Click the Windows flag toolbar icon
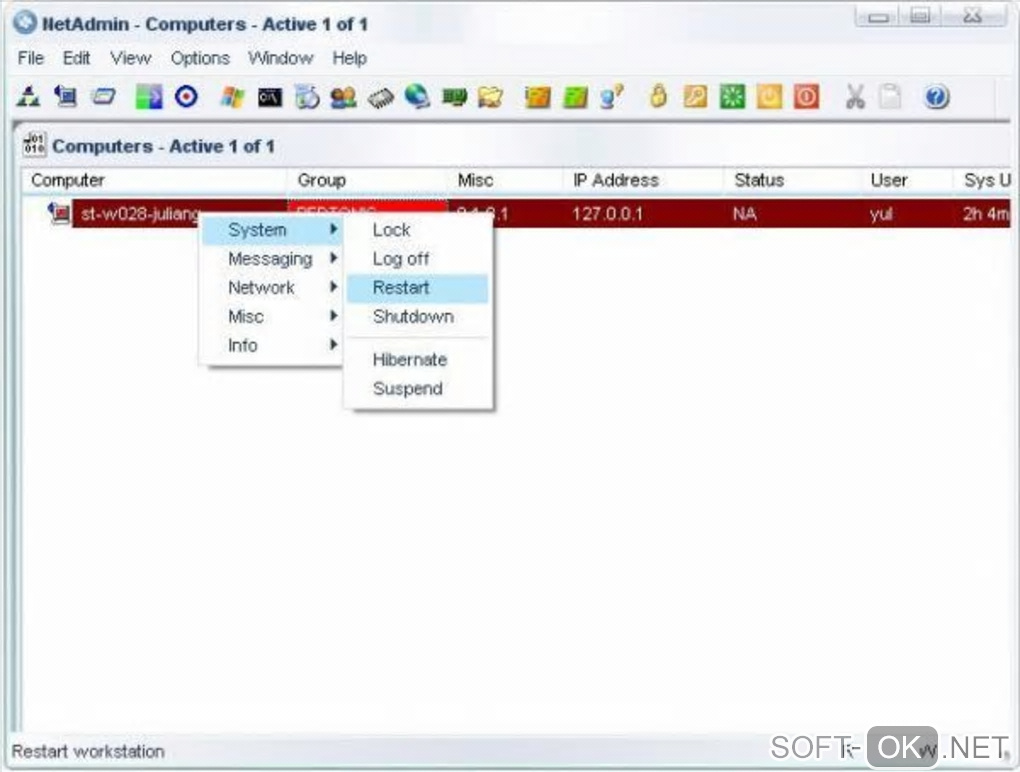 [232, 97]
